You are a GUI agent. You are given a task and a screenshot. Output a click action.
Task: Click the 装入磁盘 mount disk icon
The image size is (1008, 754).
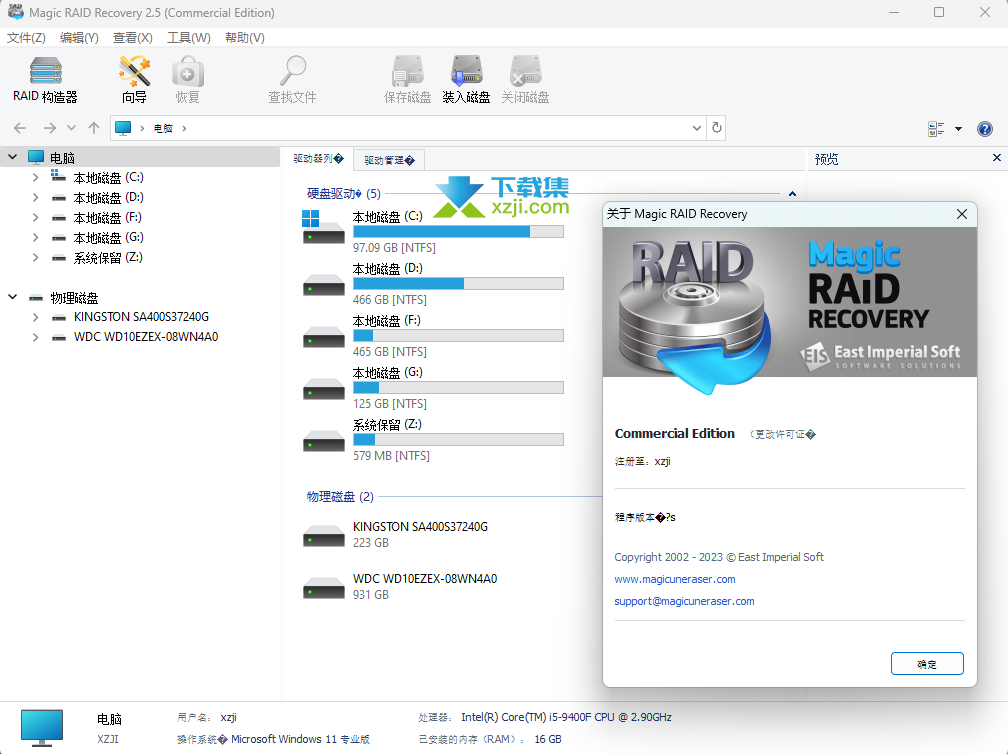click(x=466, y=80)
